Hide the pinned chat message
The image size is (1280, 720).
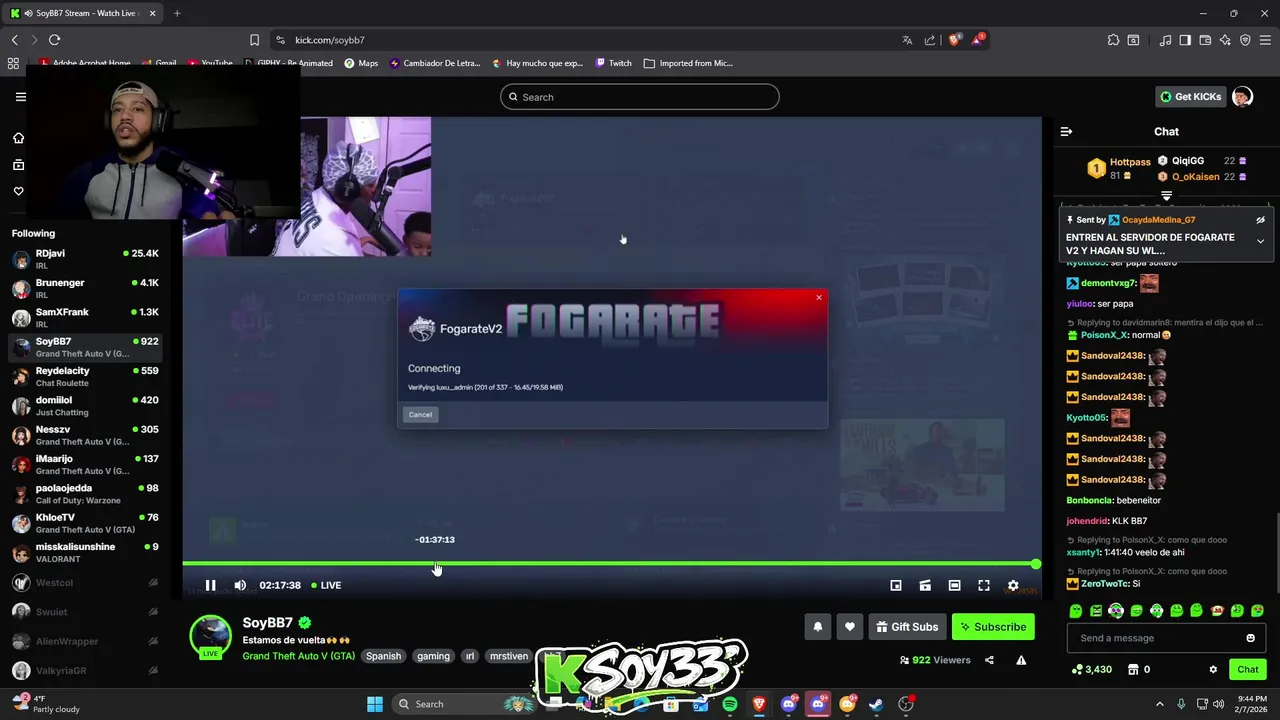(1260, 220)
